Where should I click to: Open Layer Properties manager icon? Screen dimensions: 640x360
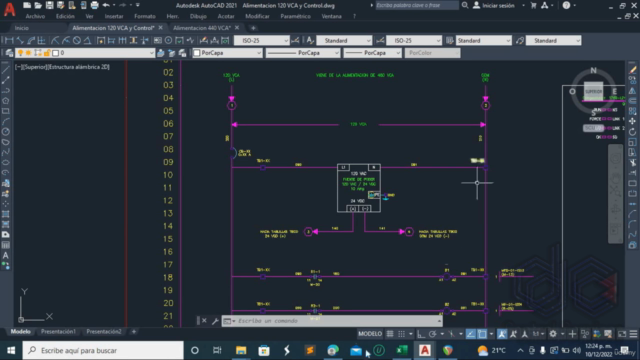click(x=9, y=53)
